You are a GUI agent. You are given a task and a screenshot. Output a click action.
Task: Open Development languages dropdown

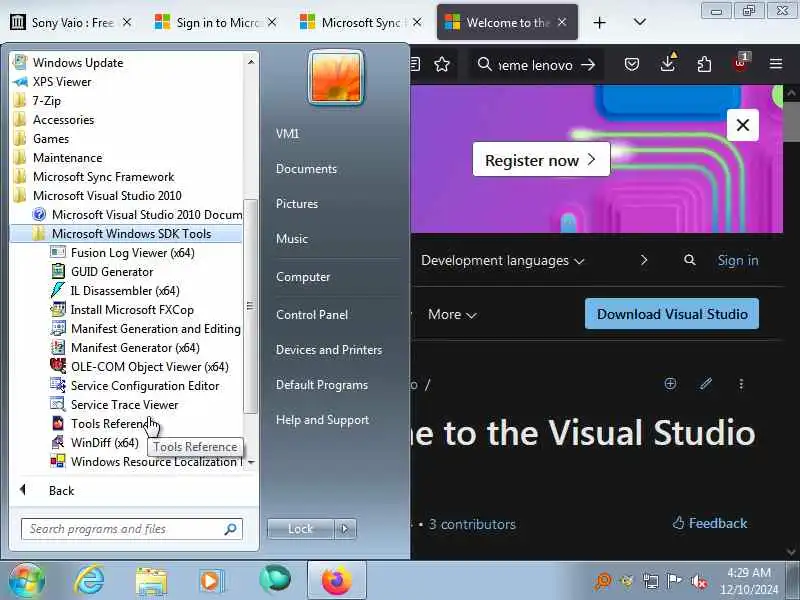pos(502,261)
